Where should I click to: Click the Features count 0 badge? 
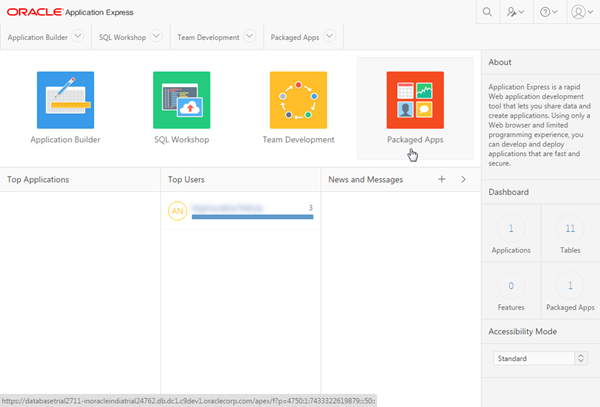pos(511,286)
